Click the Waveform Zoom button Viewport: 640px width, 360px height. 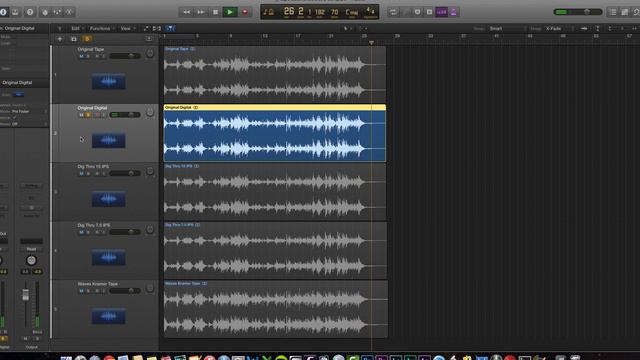coord(584,29)
